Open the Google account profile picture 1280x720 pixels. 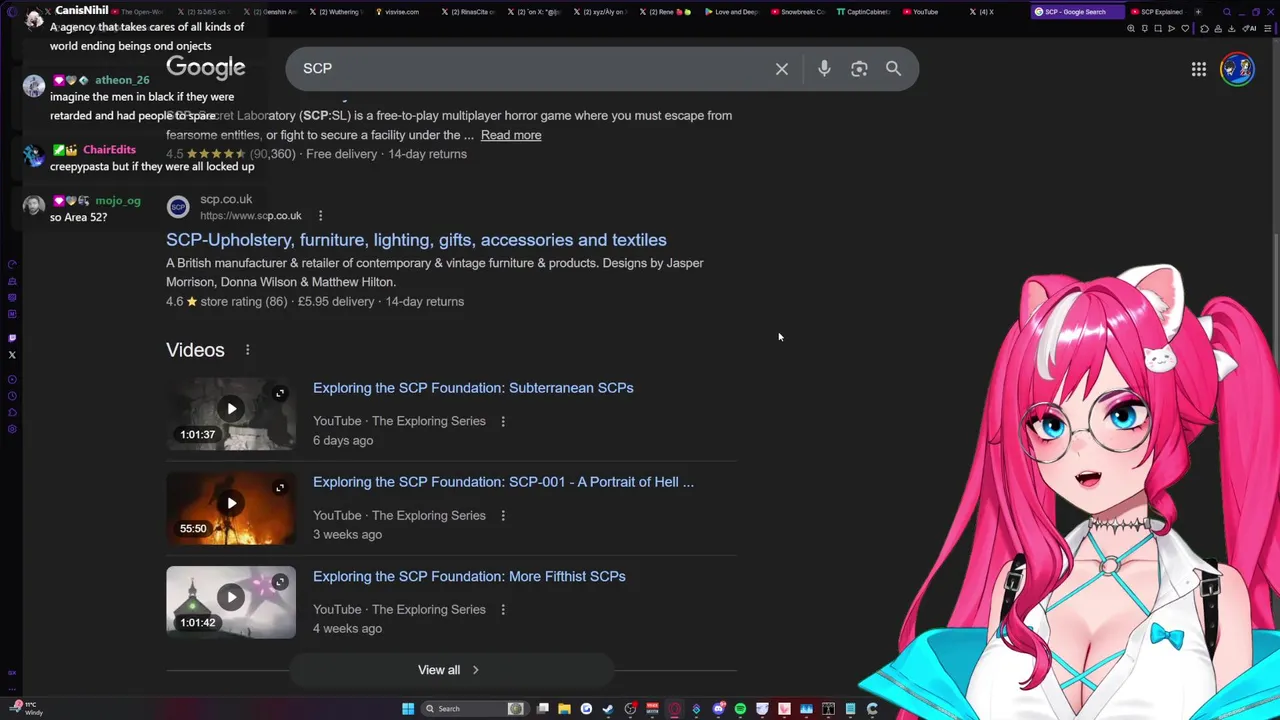click(x=1237, y=69)
